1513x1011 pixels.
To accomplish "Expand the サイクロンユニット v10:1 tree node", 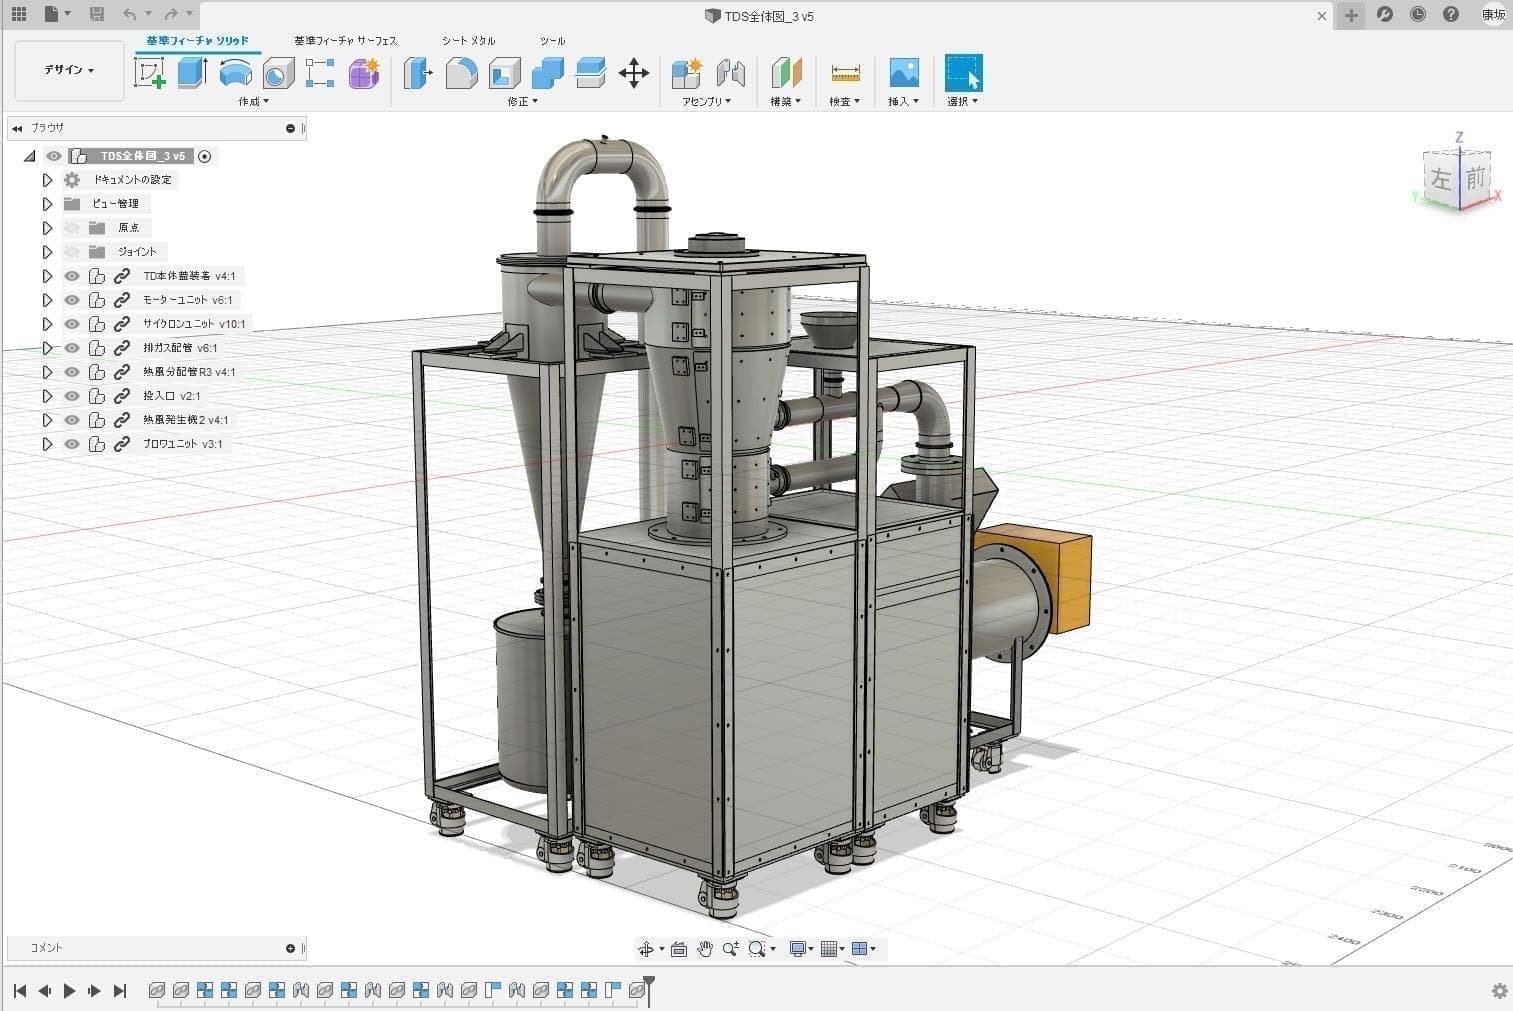I will [x=47, y=324].
